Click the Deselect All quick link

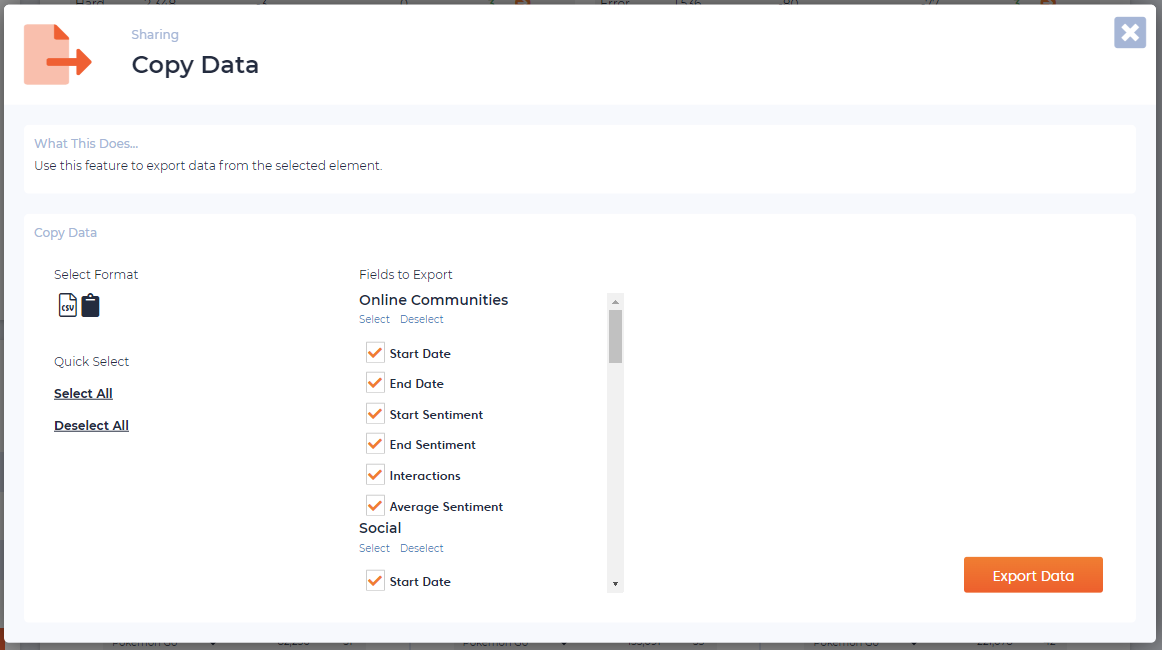pos(91,426)
